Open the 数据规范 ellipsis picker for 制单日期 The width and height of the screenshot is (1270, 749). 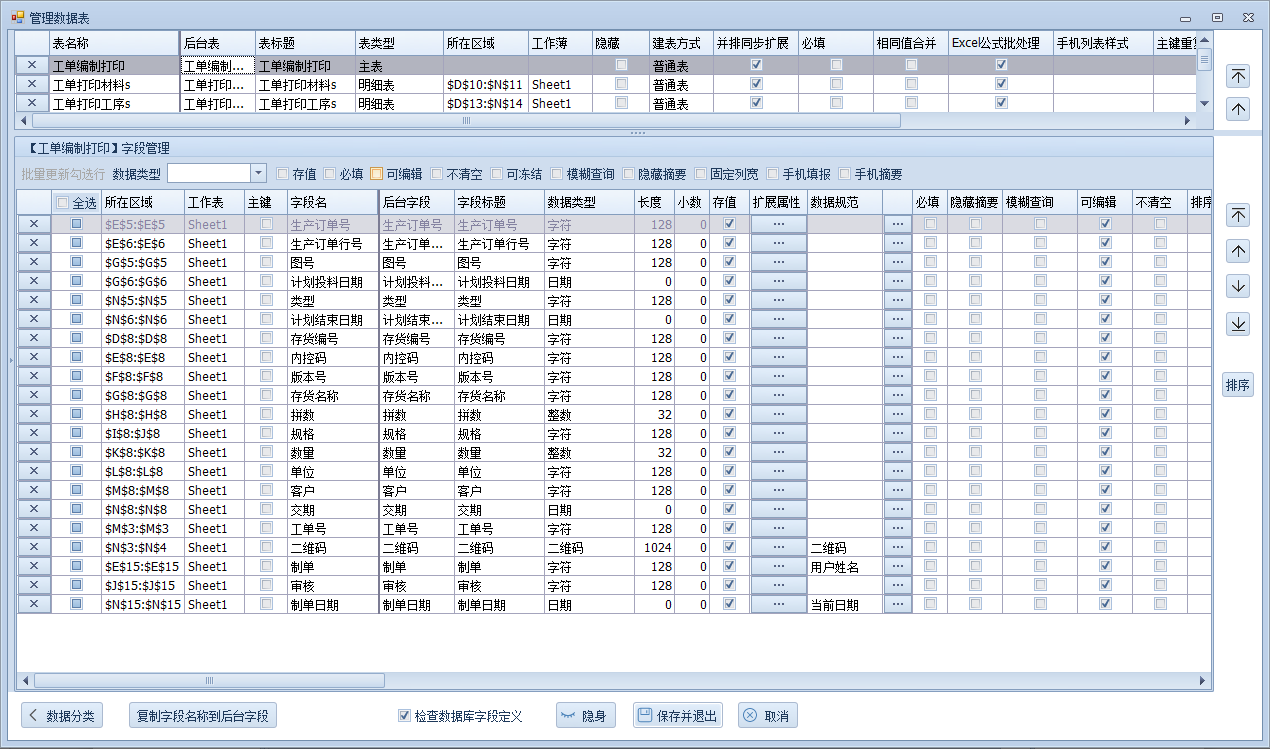click(897, 604)
